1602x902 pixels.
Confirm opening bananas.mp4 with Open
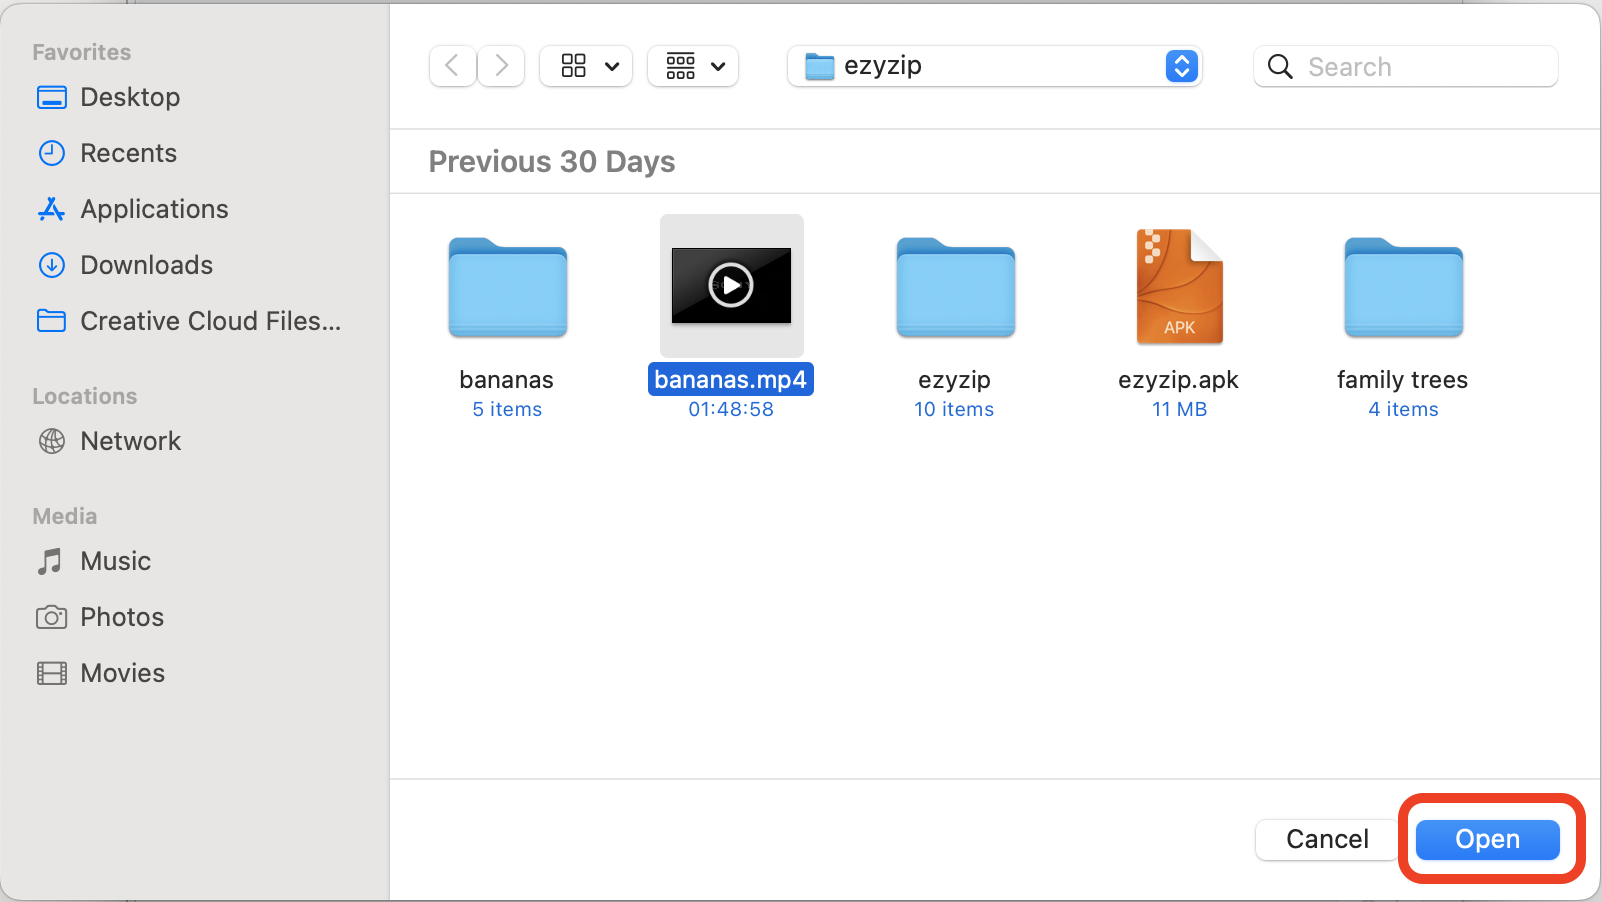(1487, 839)
